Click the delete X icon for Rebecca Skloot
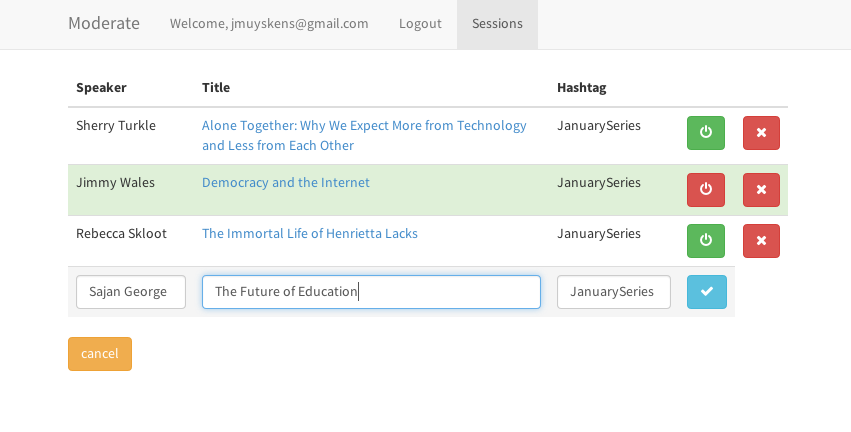The image size is (851, 432). (761, 241)
